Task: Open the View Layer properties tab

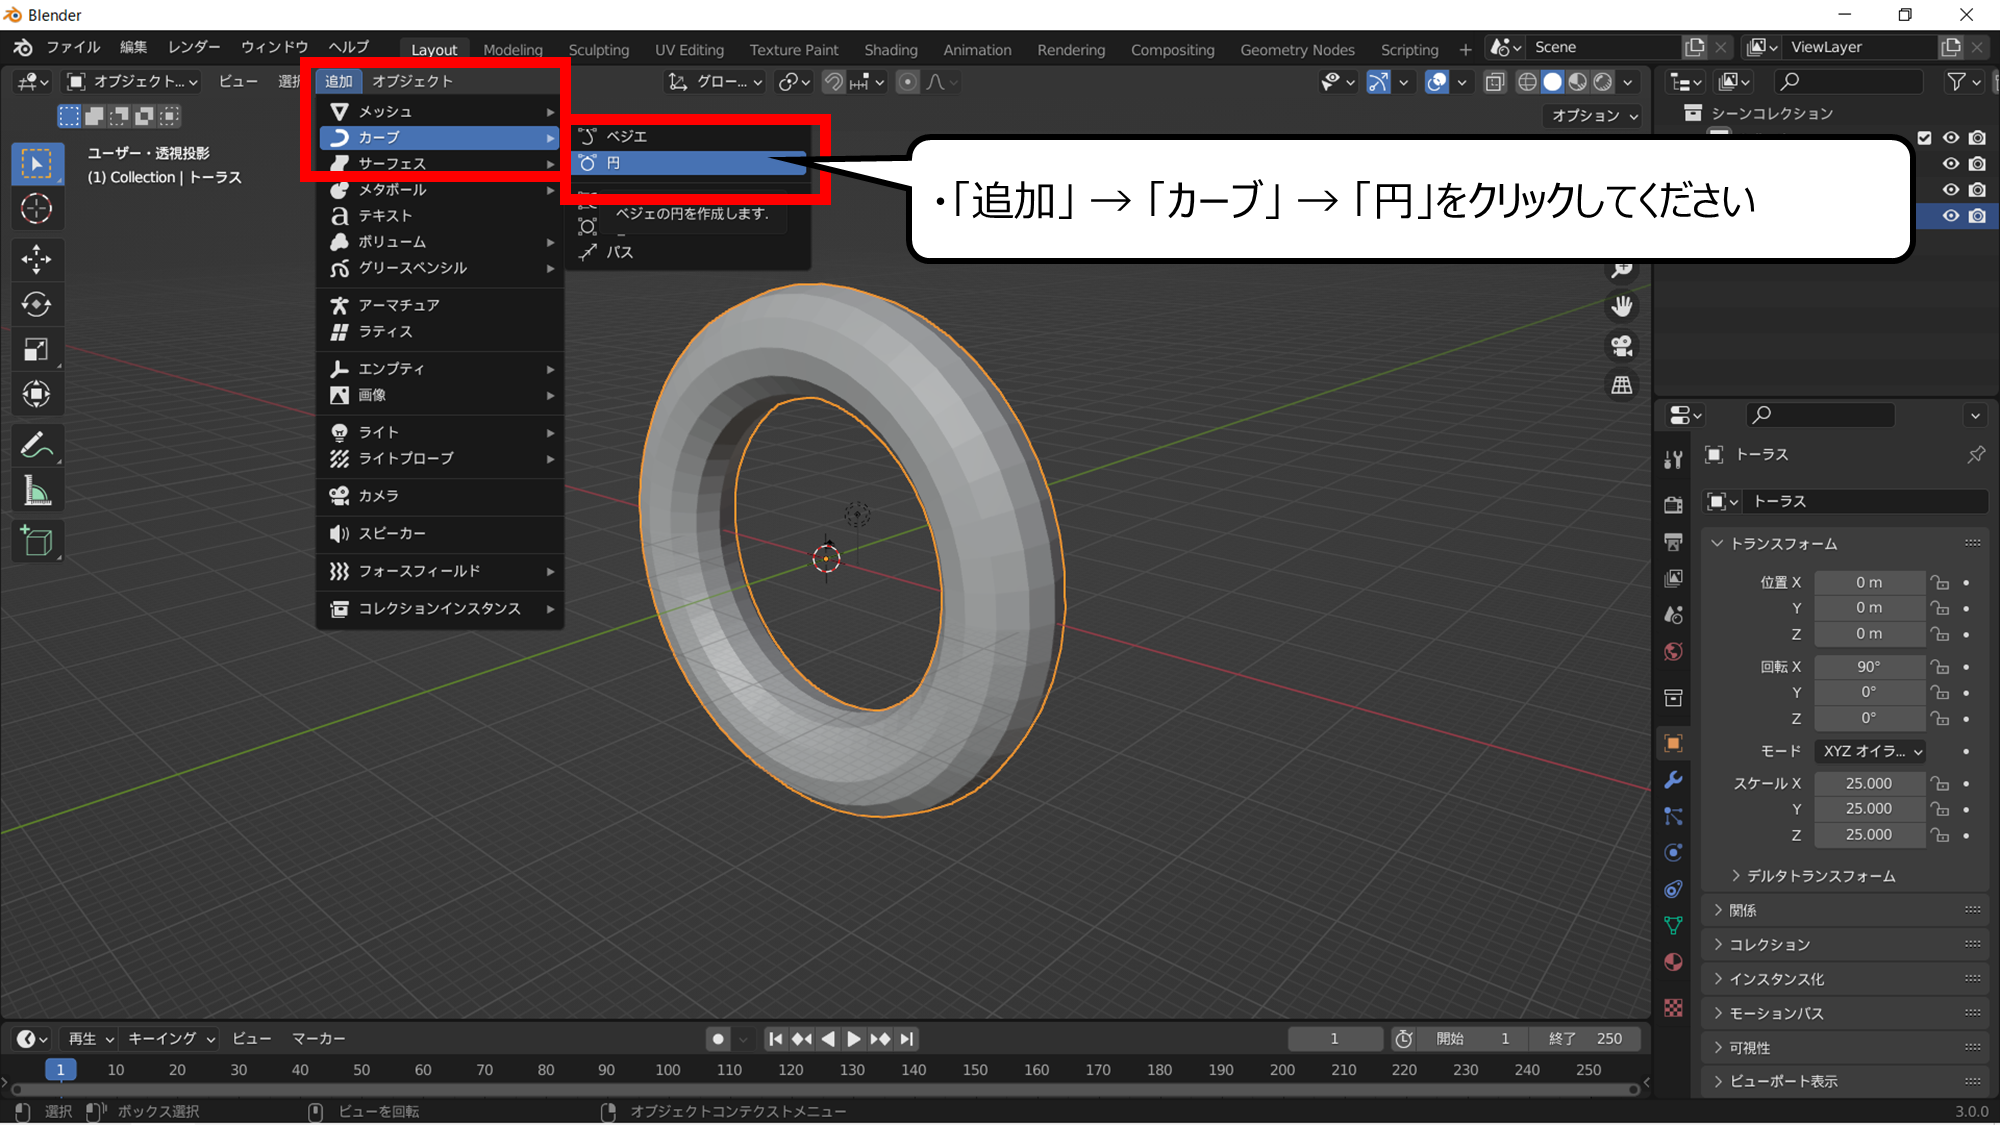Action: (x=1673, y=578)
